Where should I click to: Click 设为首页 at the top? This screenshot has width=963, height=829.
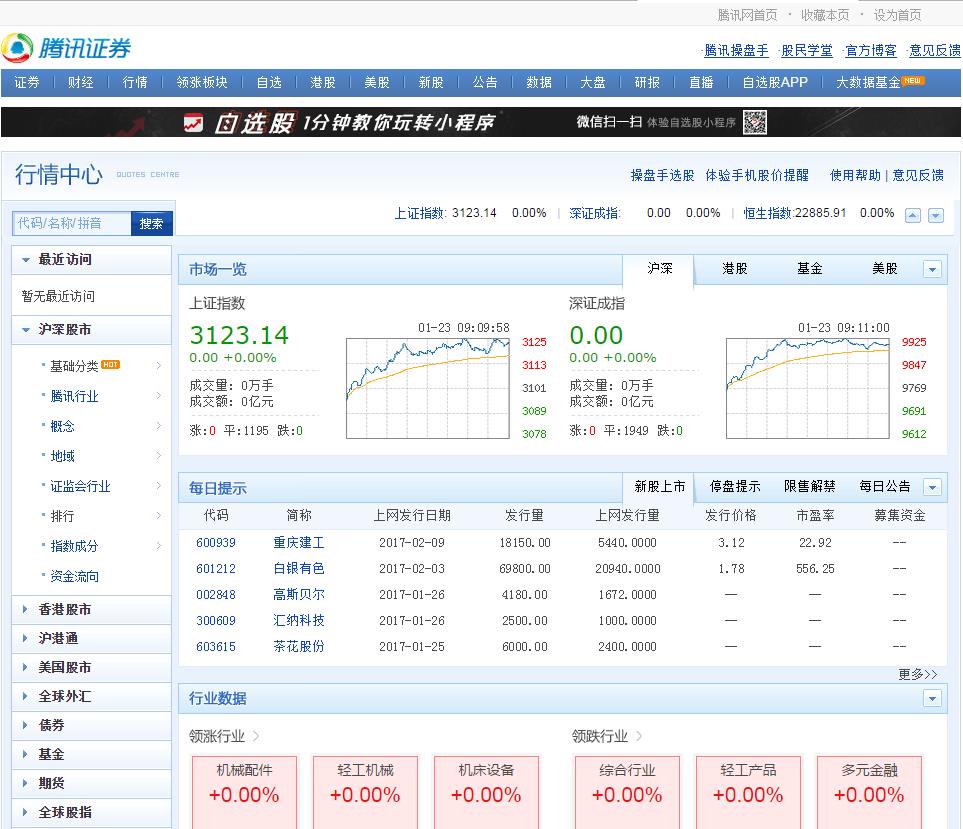[x=897, y=15]
